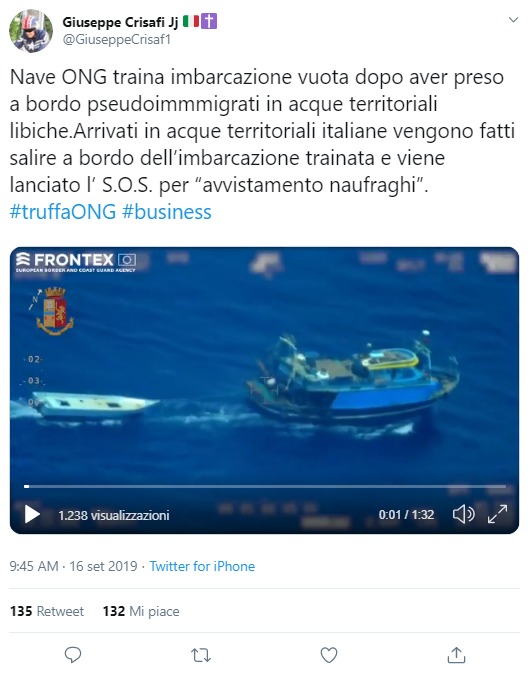Click the Frontex logo in the video
532x674 pixels.
(76, 262)
